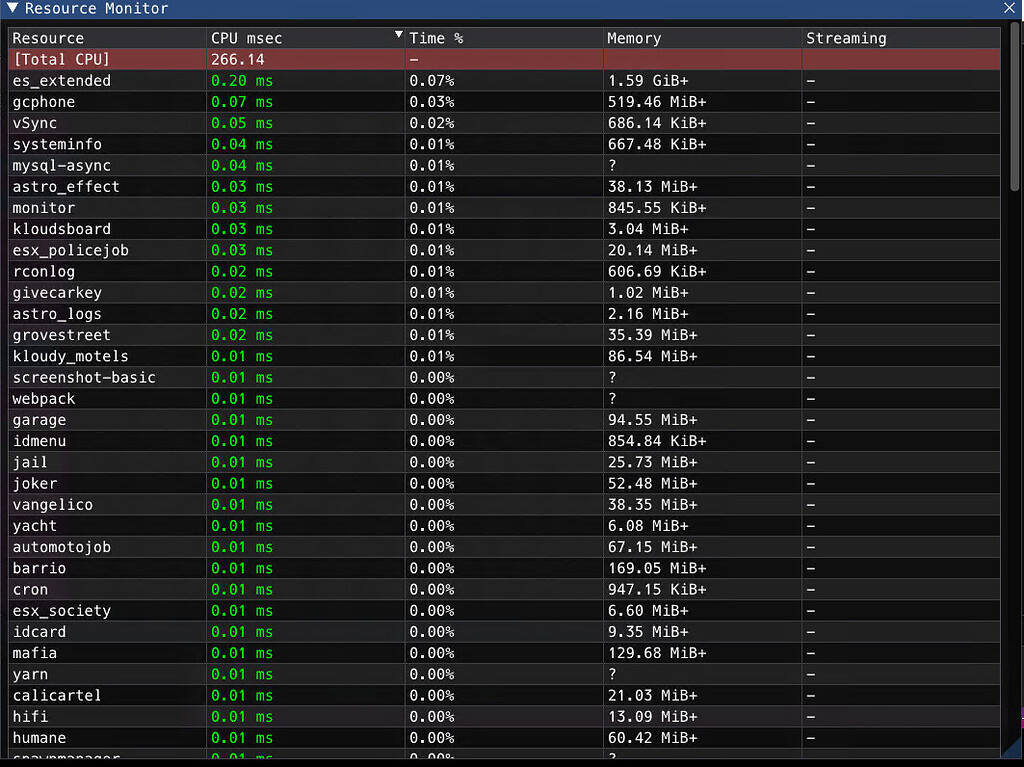Select the rconlog resource row
Viewport: 1024px width, 767px height.
click(300, 271)
